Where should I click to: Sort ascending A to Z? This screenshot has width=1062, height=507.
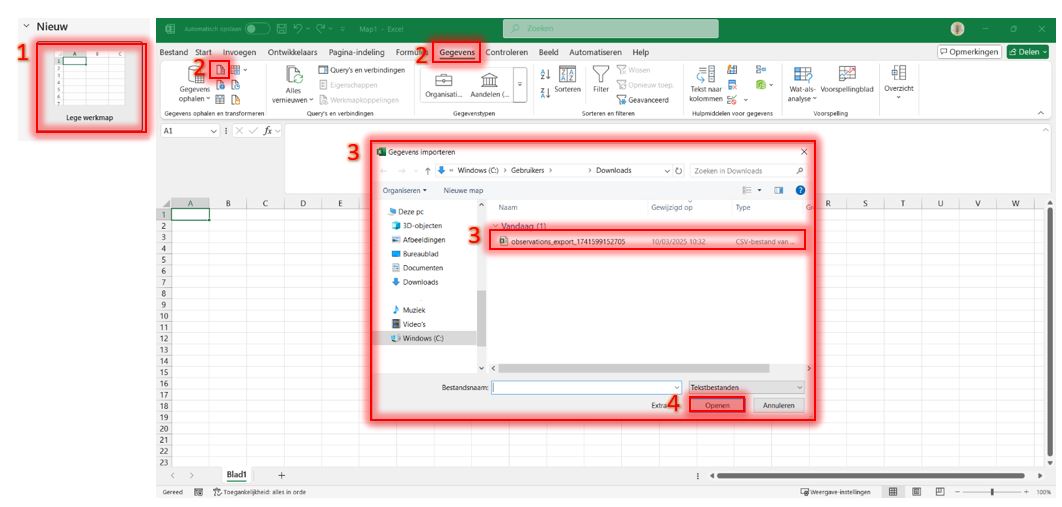point(546,74)
